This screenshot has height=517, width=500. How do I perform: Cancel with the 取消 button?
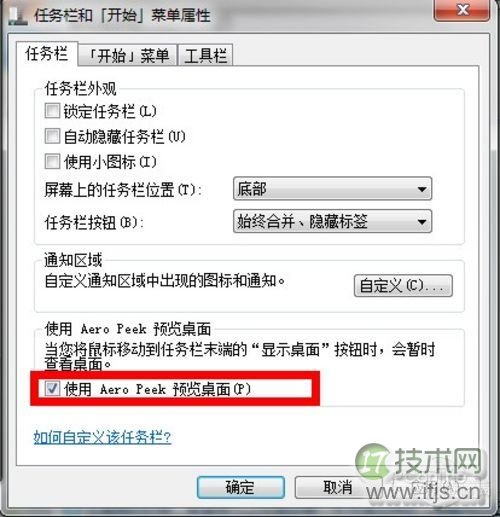tap(338, 487)
